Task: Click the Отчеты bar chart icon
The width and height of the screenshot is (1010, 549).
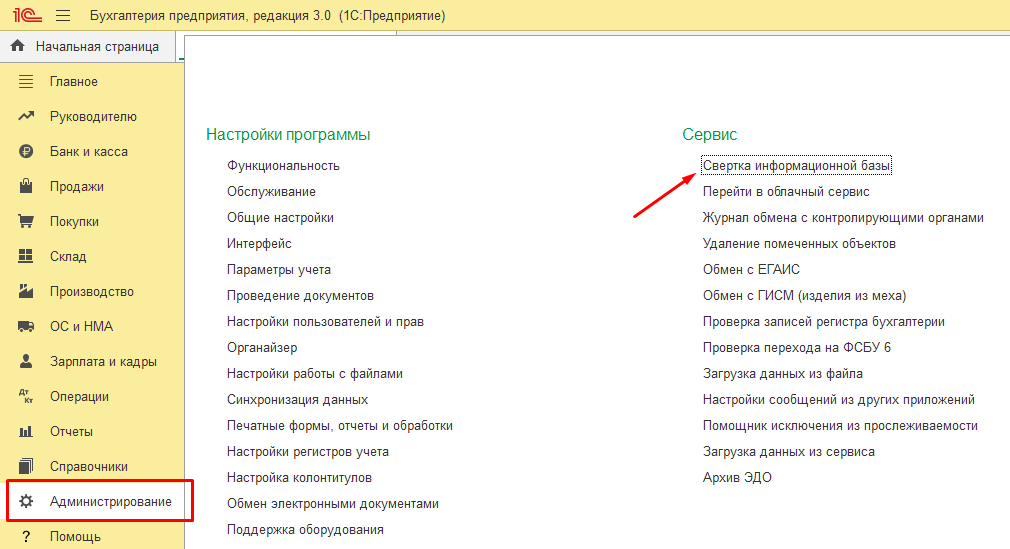Action: (x=26, y=432)
